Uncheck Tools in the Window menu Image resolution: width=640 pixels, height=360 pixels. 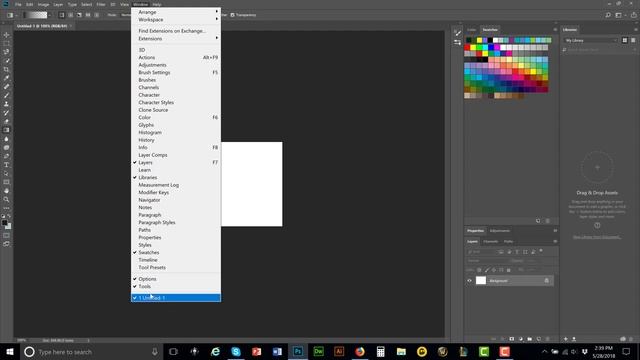click(x=176, y=287)
